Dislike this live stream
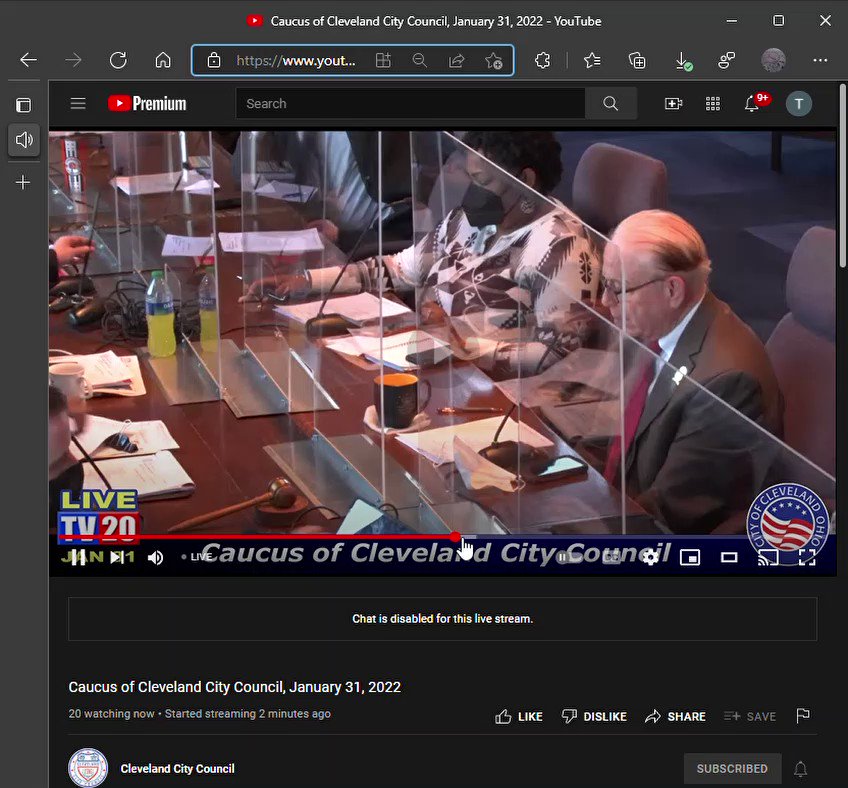The width and height of the screenshot is (848, 788). pos(594,716)
